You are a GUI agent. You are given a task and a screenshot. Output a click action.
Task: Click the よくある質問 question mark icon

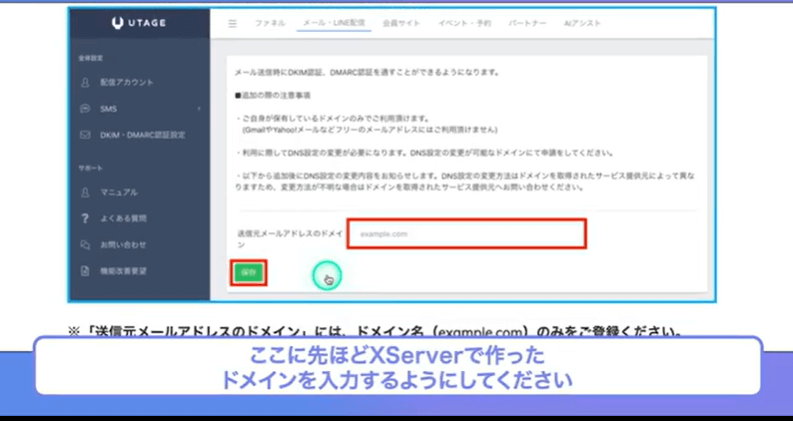(85, 218)
